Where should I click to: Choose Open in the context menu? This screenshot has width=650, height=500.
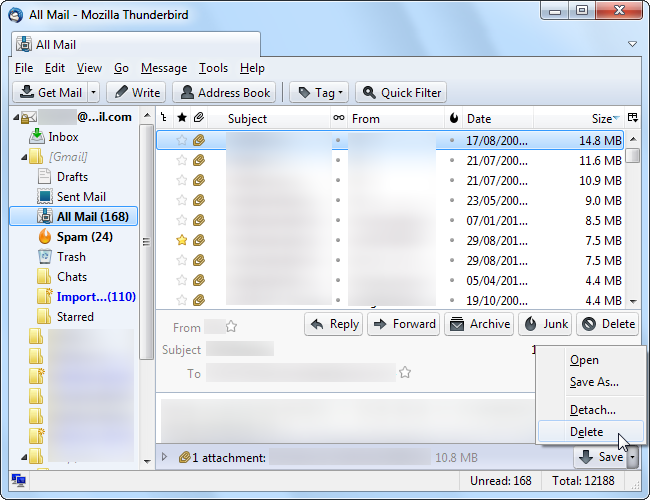tap(591, 360)
